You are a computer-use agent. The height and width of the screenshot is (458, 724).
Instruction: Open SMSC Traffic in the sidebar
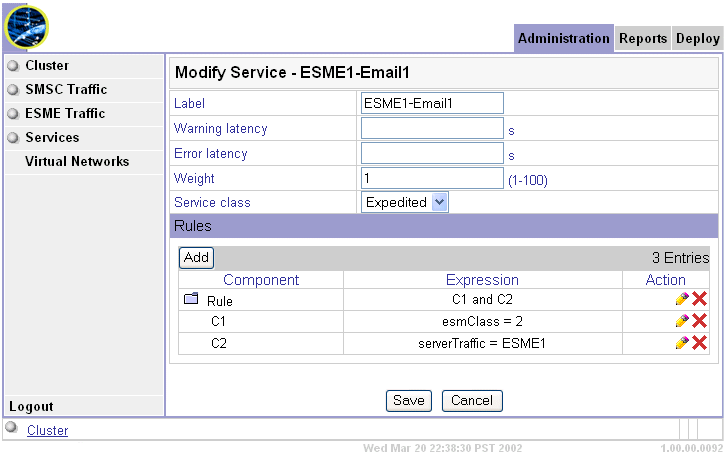pos(66,89)
